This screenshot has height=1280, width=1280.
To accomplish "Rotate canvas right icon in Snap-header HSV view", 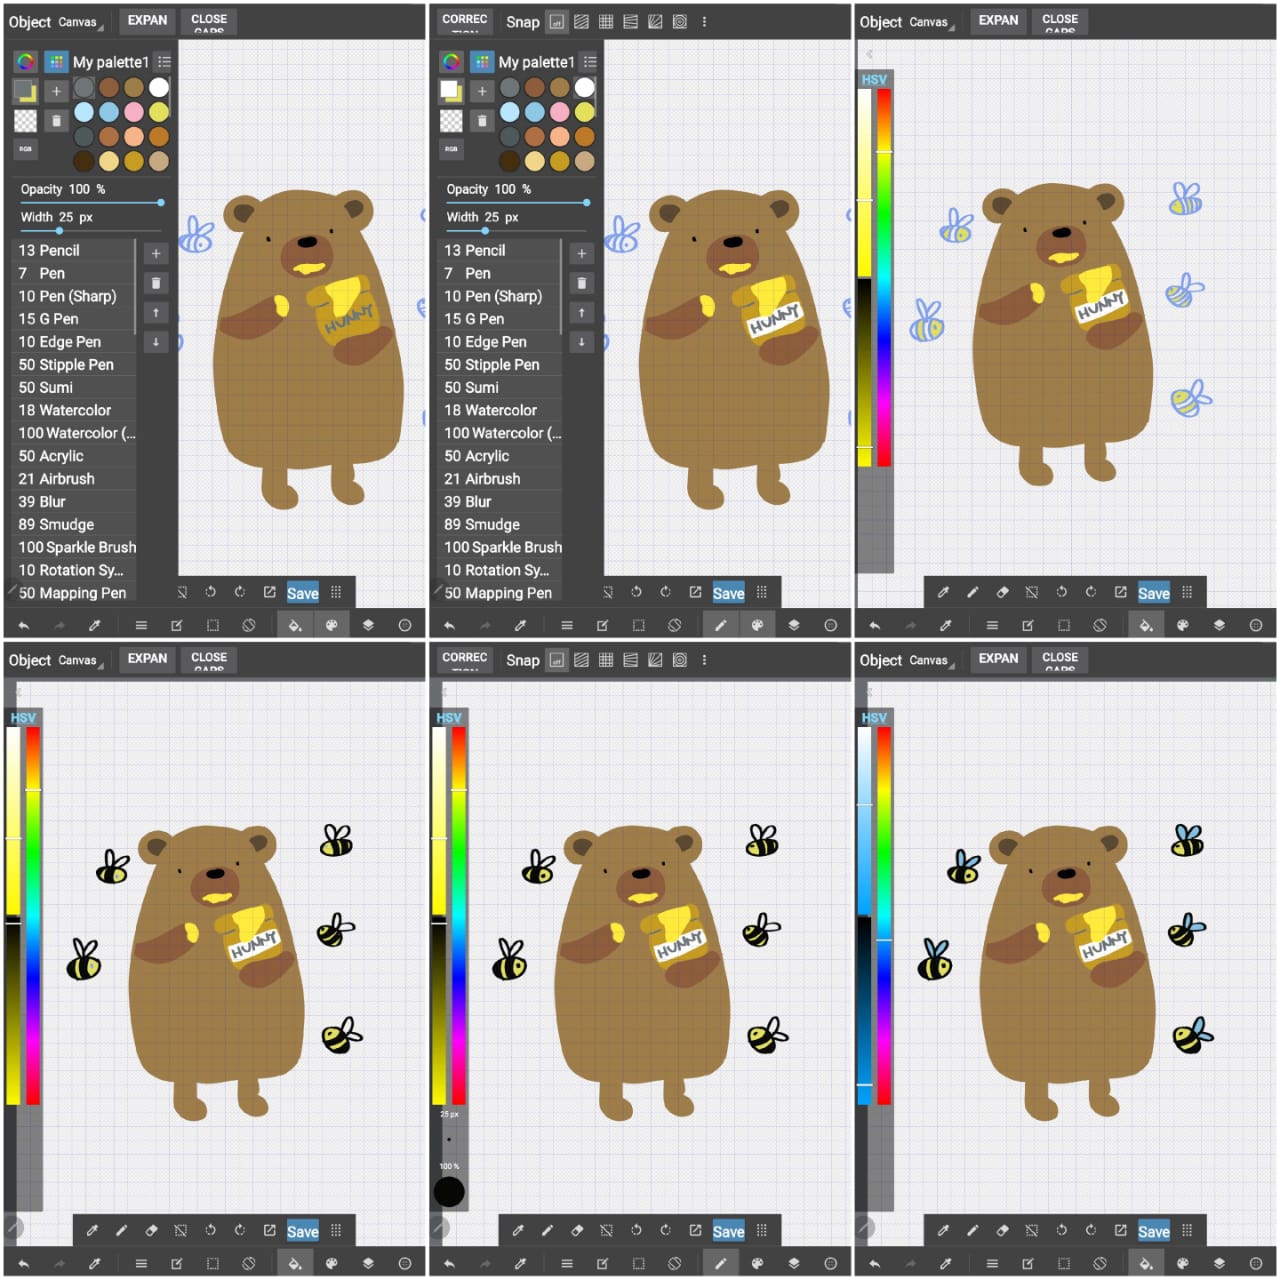I will pyautogui.click(x=665, y=1231).
